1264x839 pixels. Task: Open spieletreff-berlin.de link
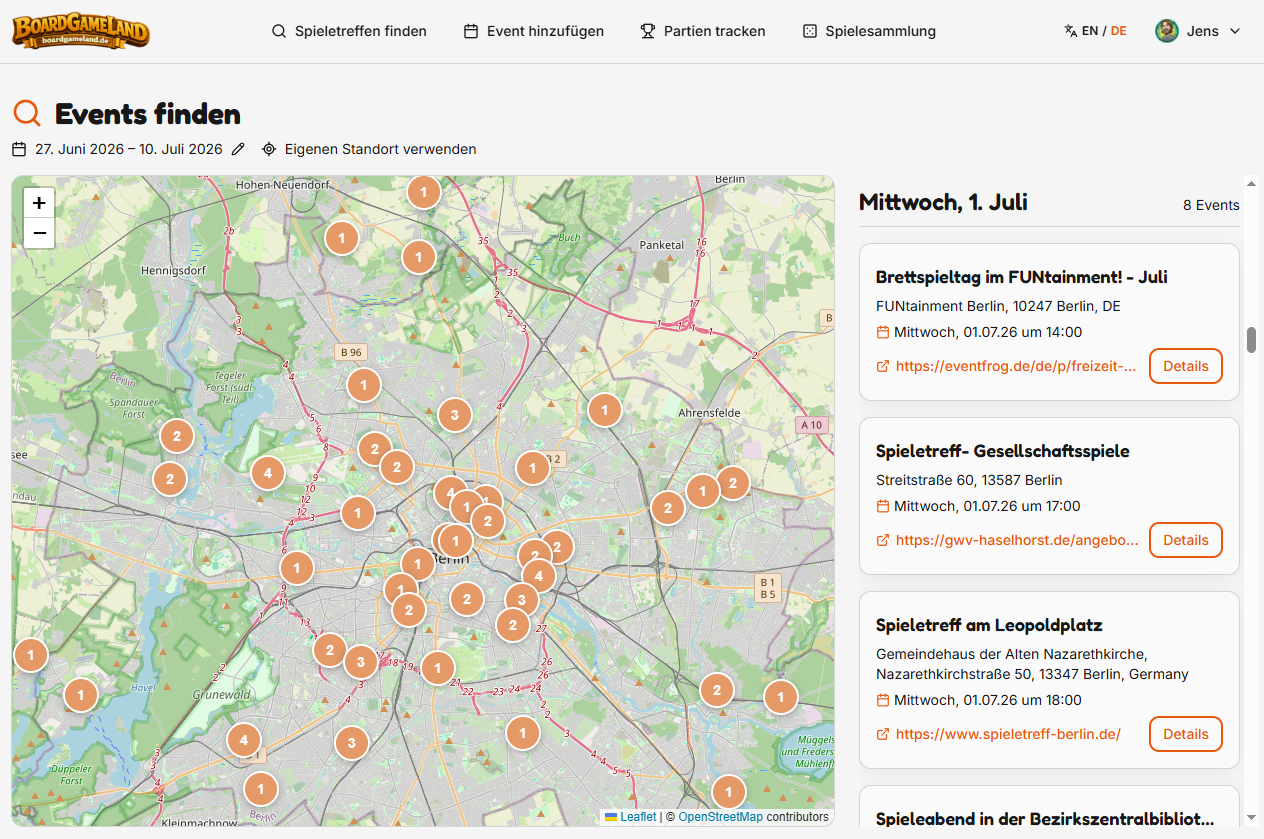1008,734
